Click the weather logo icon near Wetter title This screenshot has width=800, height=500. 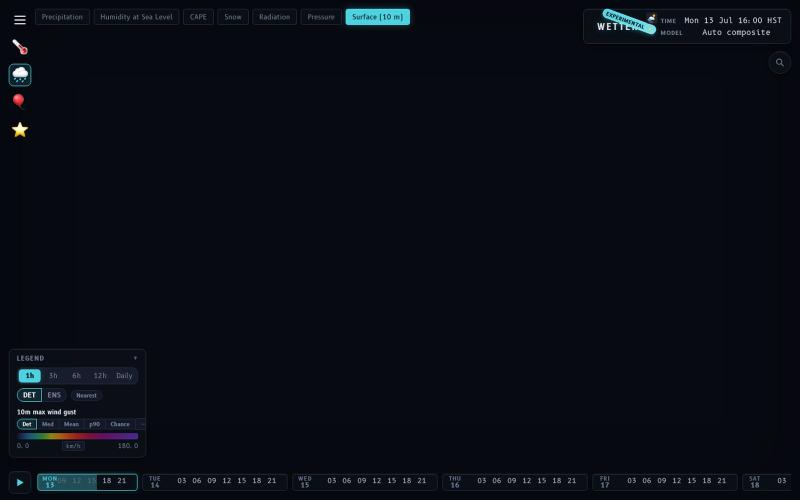[x=651, y=18]
